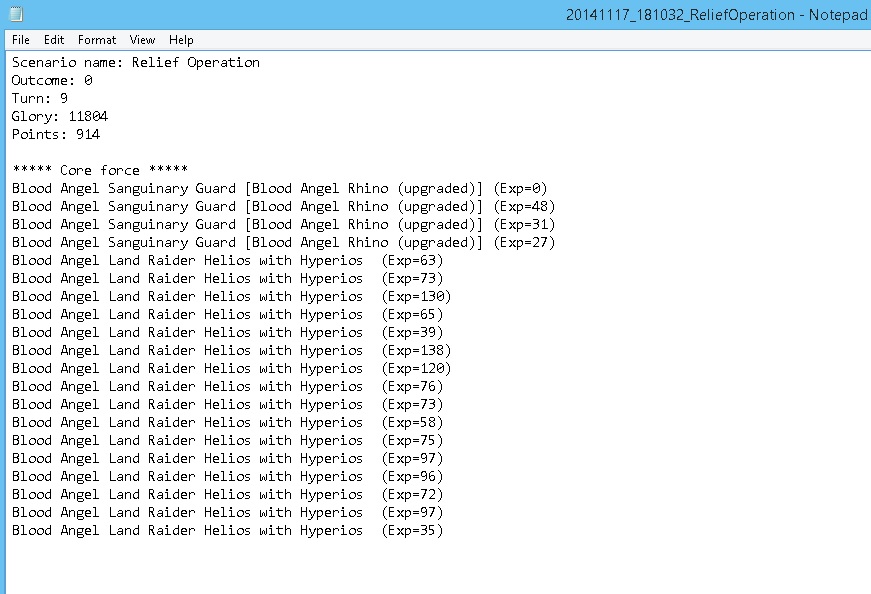Place cursor in the Scenario name line
This screenshot has width=871, height=594.
[x=135, y=62]
